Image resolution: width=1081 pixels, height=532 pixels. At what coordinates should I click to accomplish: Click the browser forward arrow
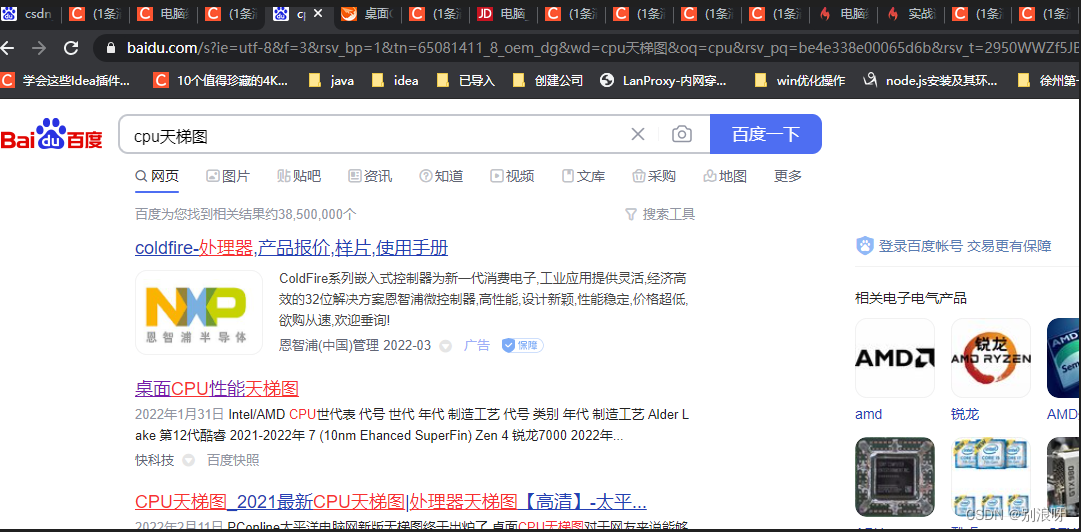pos(39,48)
